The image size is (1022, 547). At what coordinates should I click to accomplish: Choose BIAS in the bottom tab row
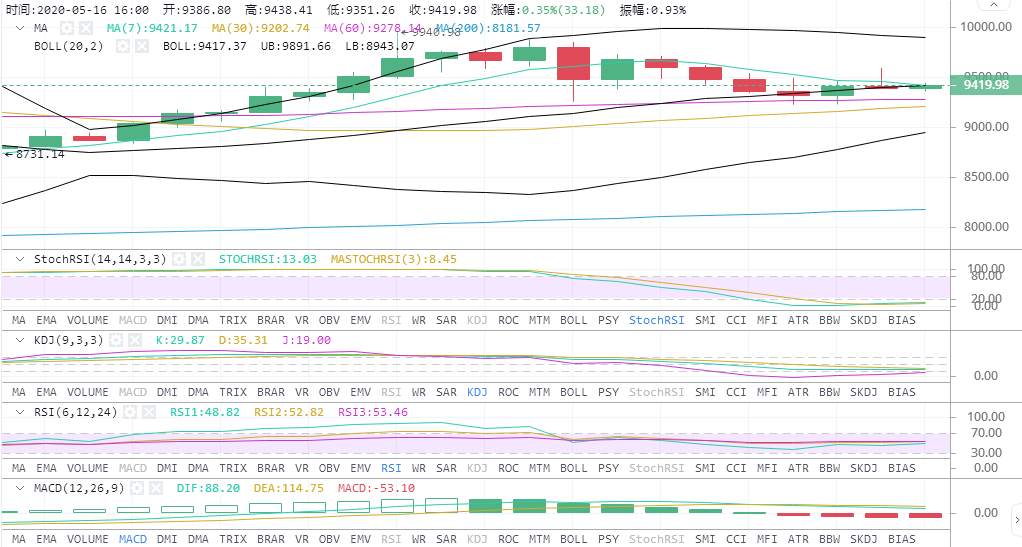click(901, 539)
